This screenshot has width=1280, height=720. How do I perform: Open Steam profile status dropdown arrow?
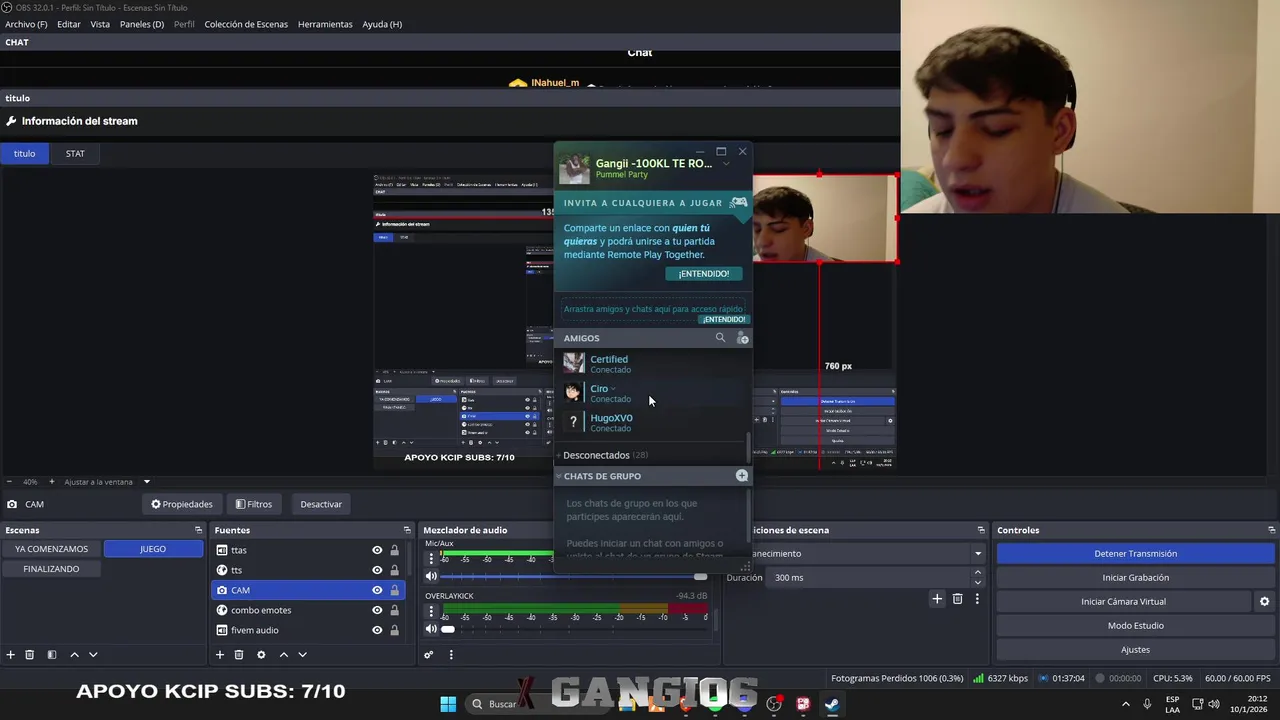pos(726,164)
